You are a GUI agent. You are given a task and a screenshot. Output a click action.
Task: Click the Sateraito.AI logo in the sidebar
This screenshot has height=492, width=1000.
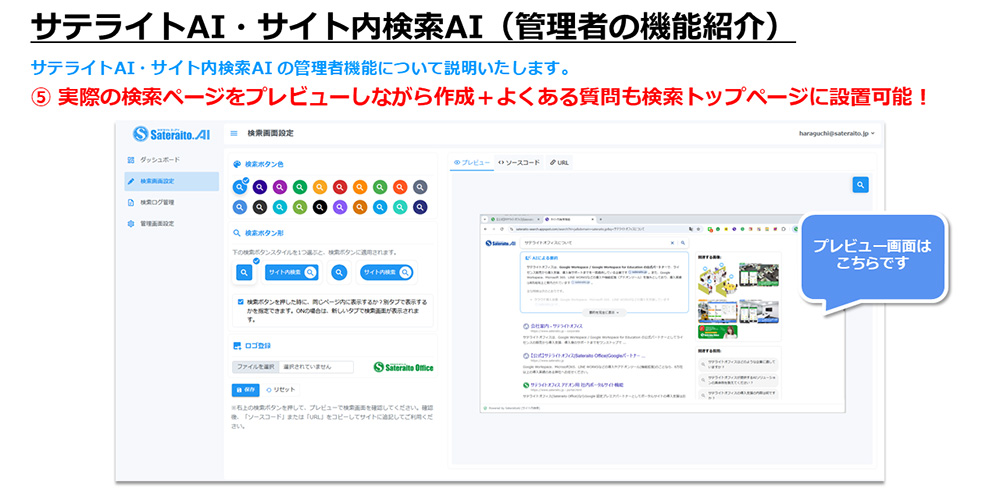(x=172, y=134)
